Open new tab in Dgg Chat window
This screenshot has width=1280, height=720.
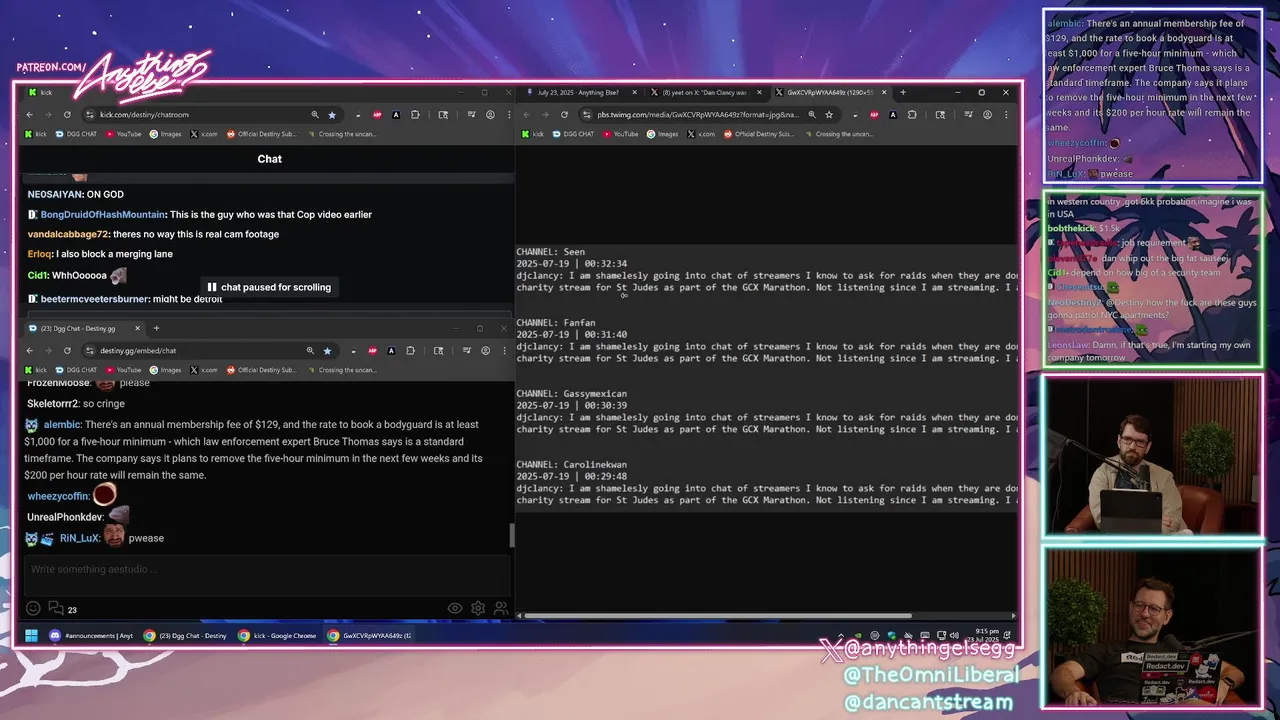(x=156, y=328)
